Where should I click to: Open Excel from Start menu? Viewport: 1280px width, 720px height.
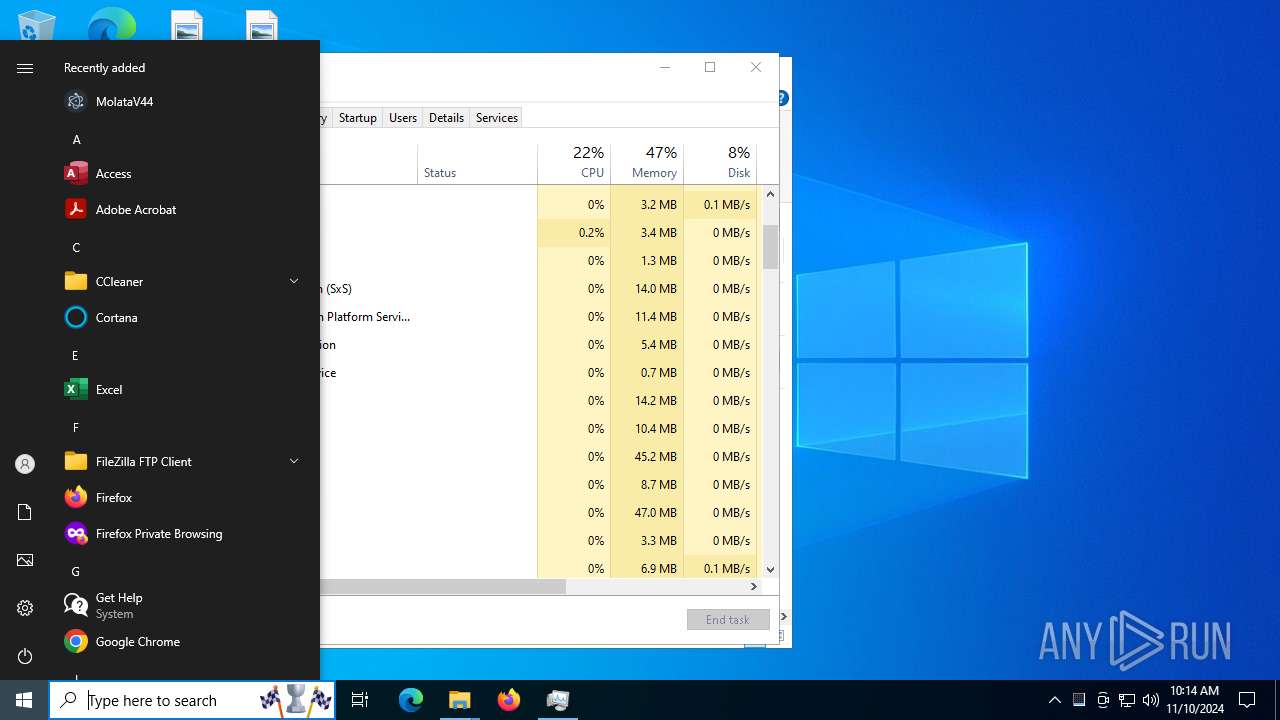(184, 390)
